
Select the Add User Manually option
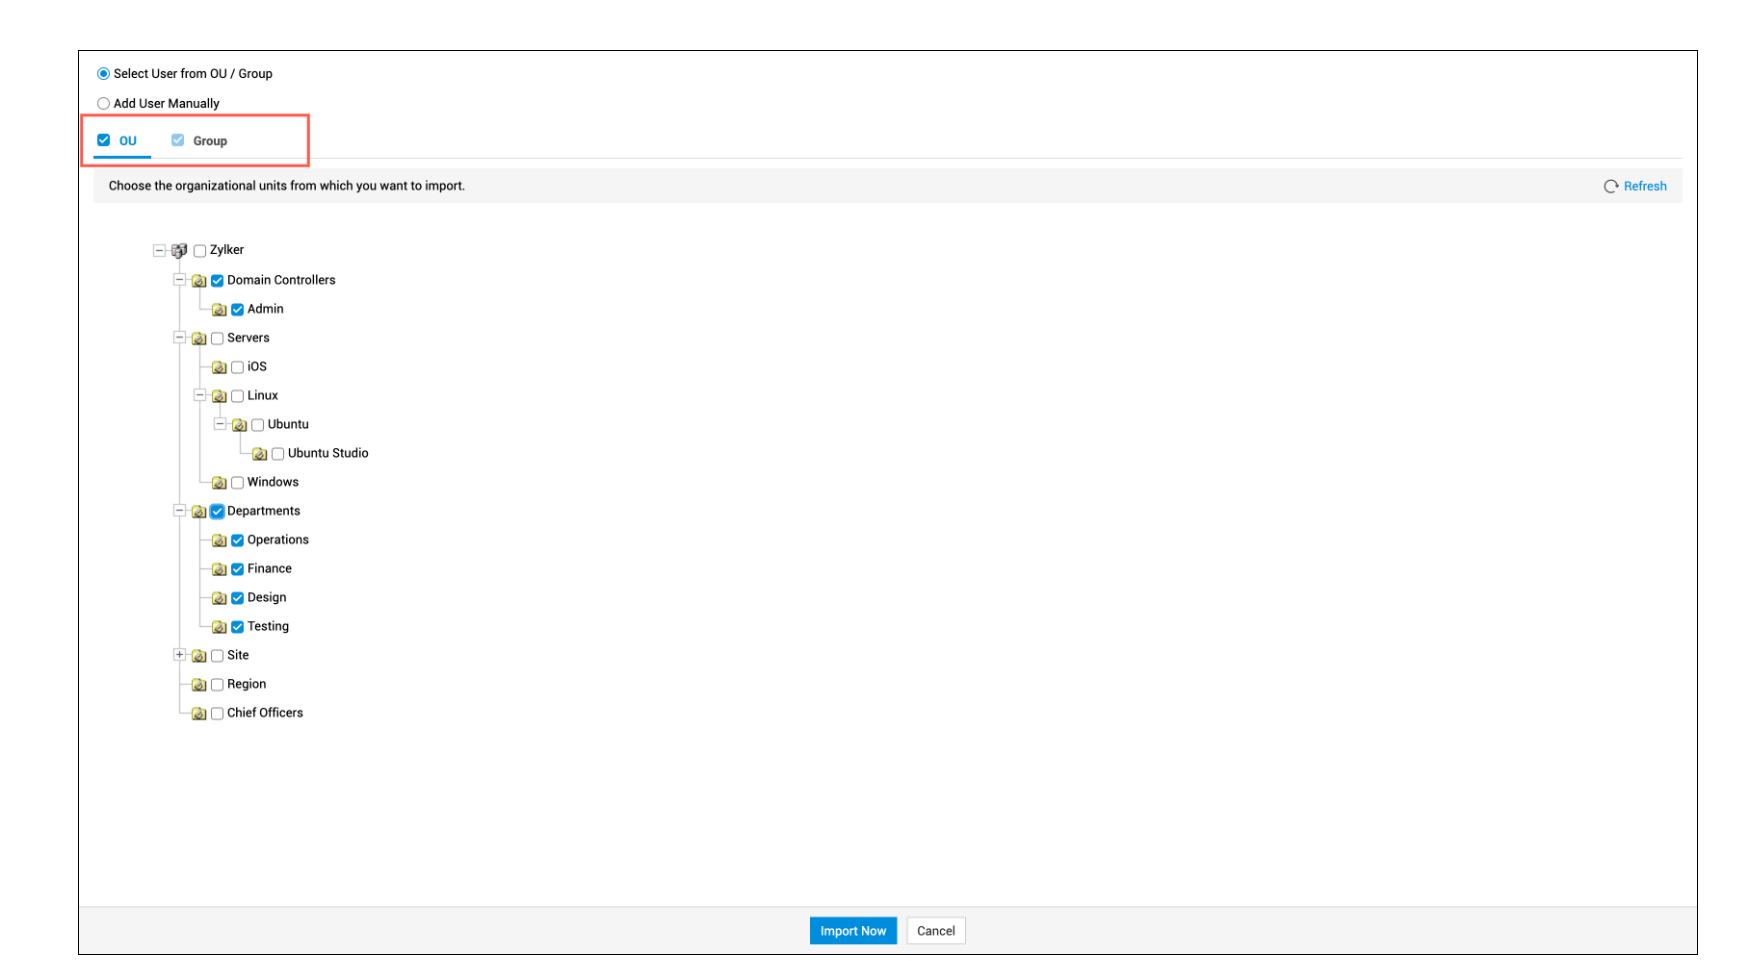tap(103, 104)
